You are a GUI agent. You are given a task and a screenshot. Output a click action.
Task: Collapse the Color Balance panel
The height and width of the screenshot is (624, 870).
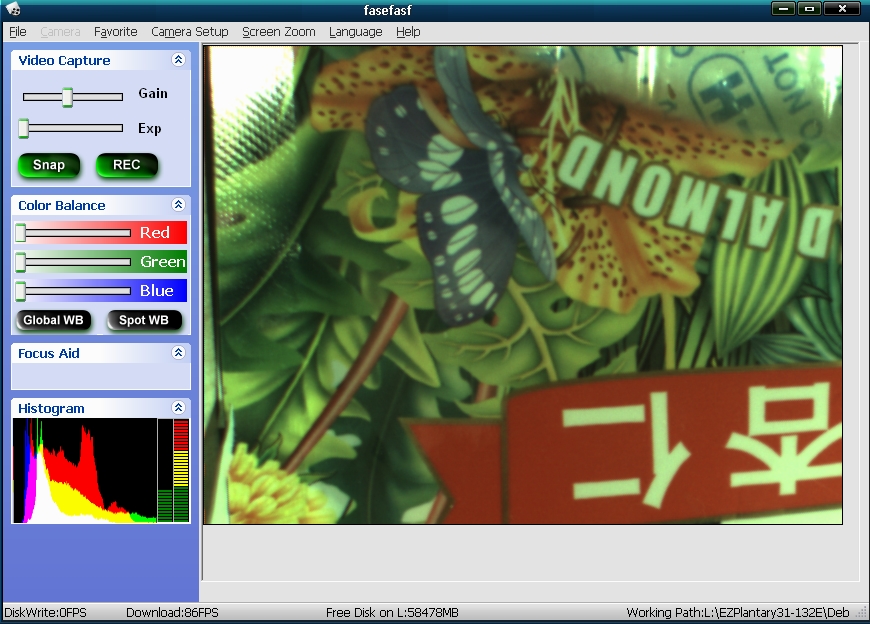pos(178,205)
